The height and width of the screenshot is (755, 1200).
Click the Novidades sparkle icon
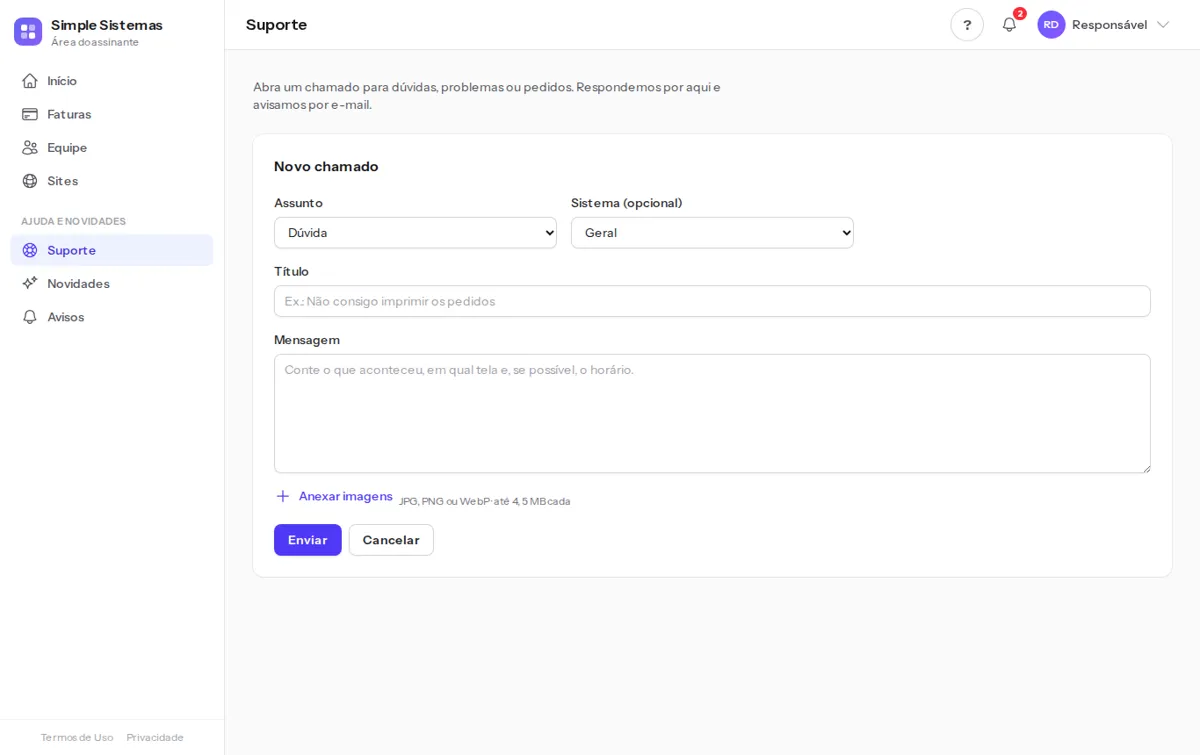tap(30, 284)
